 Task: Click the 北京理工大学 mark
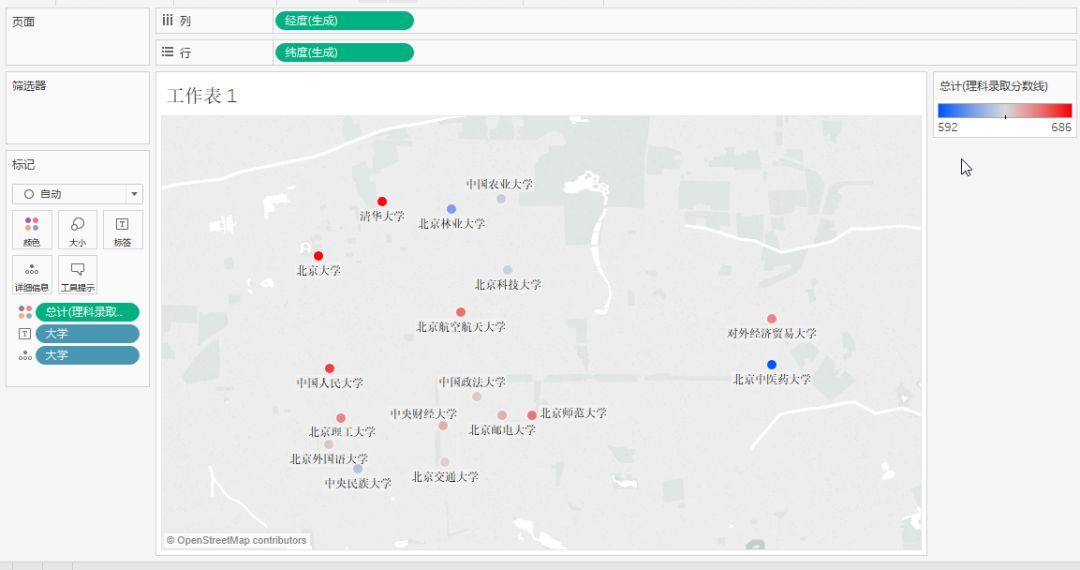tap(341, 418)
